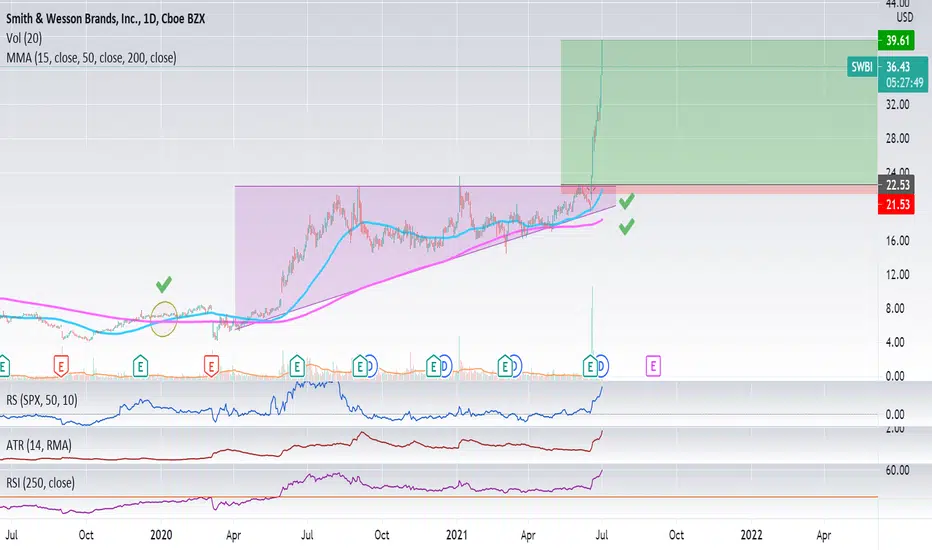The image size is (932, 550).
Task: Click the 16.00 price axis label
Action: (897, 240)
